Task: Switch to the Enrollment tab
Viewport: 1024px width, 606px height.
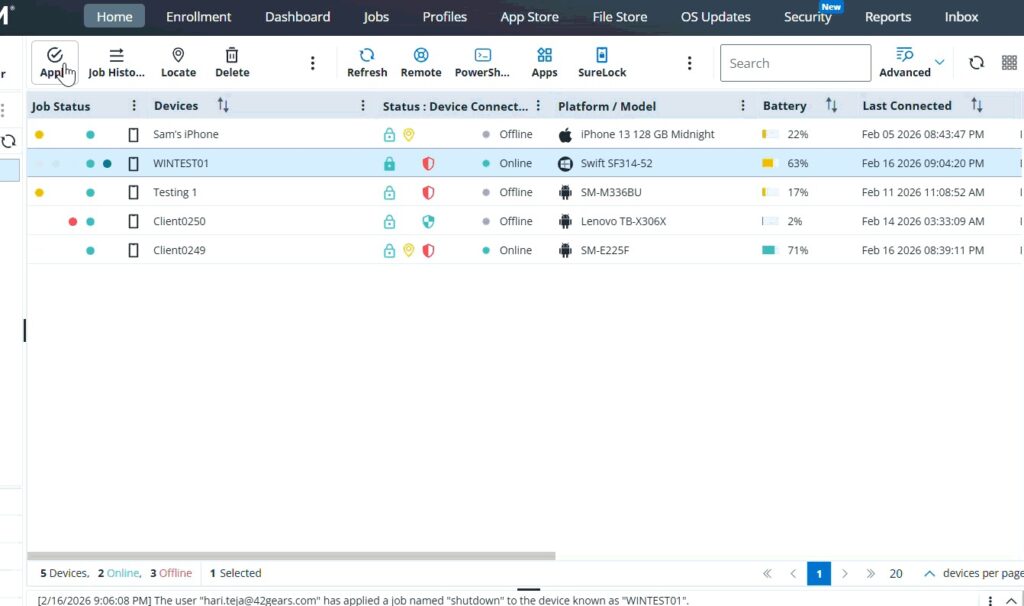Action: pyautogui.click(x=198, y=17)
